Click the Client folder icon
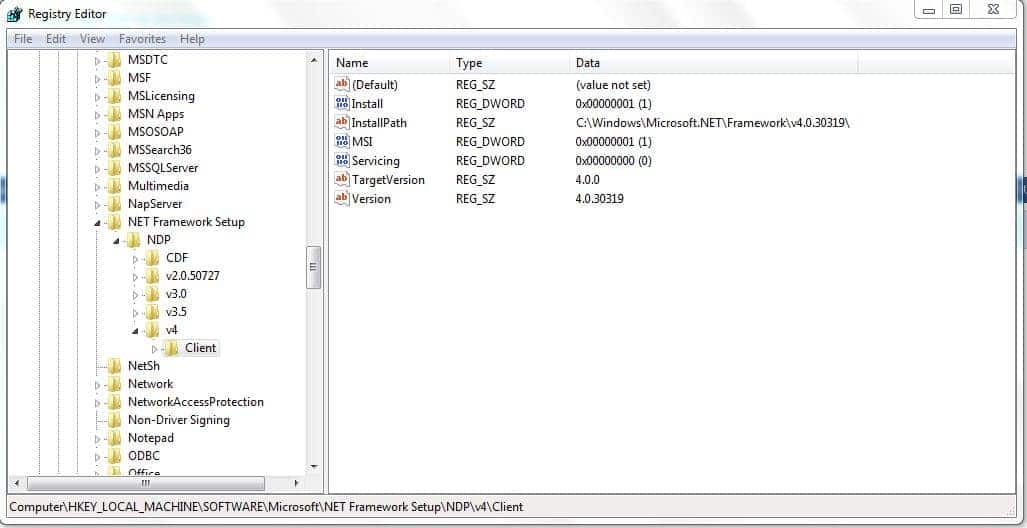 point(172,349)
